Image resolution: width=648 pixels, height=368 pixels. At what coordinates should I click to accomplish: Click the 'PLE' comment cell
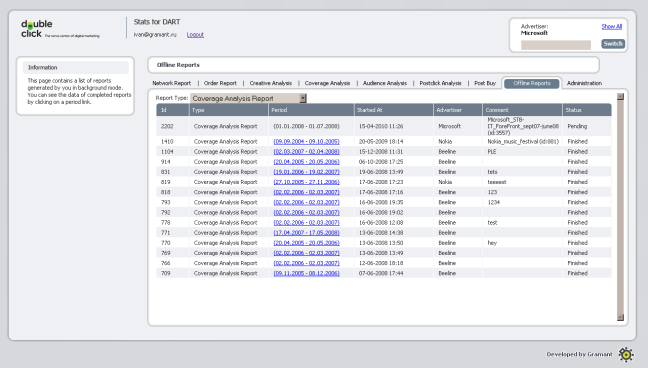tap(492, 152)
